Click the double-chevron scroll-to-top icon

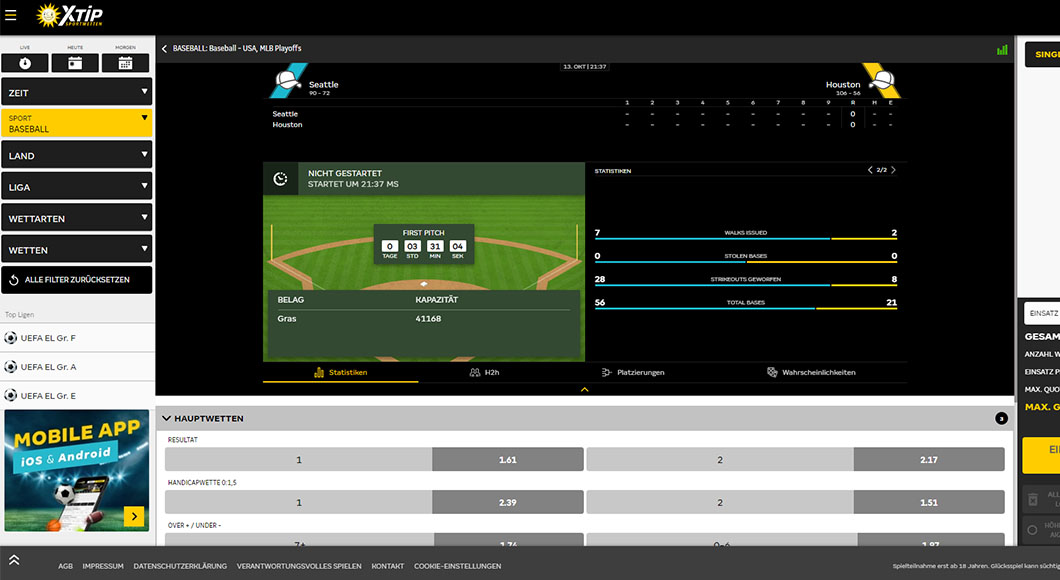click(14, 561)
